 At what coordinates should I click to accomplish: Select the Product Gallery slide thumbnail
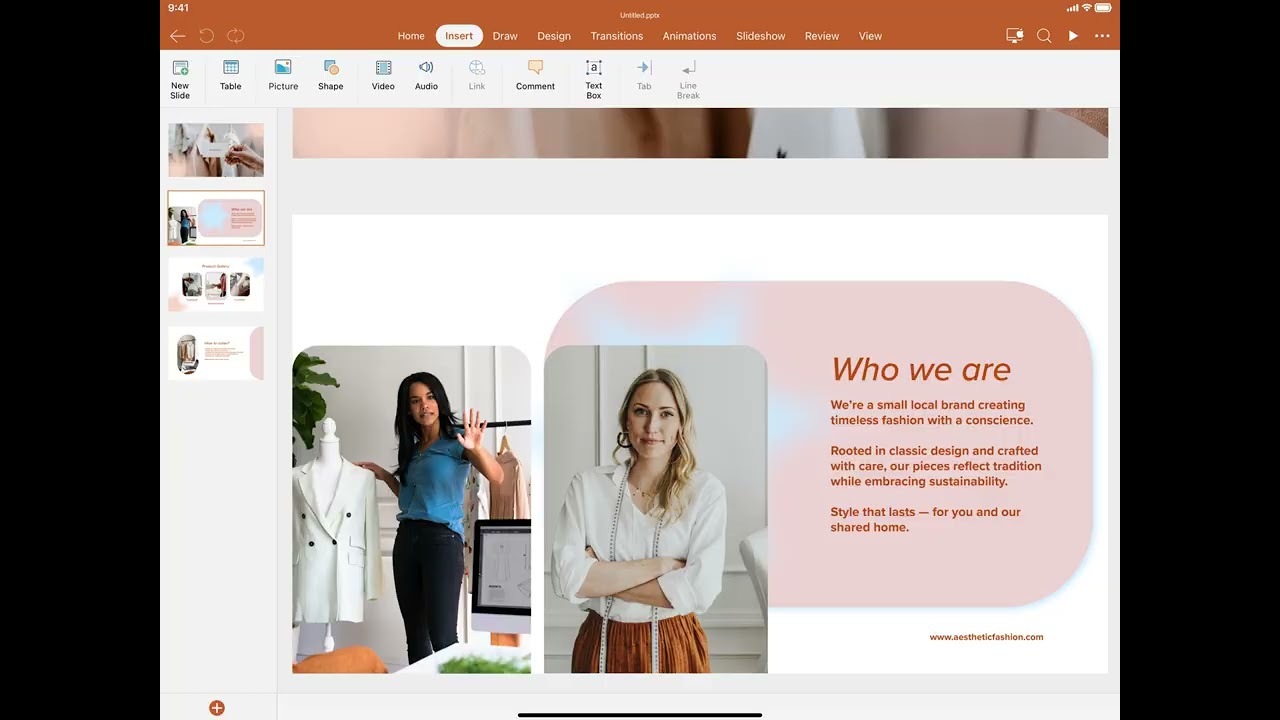pos(216,285)
